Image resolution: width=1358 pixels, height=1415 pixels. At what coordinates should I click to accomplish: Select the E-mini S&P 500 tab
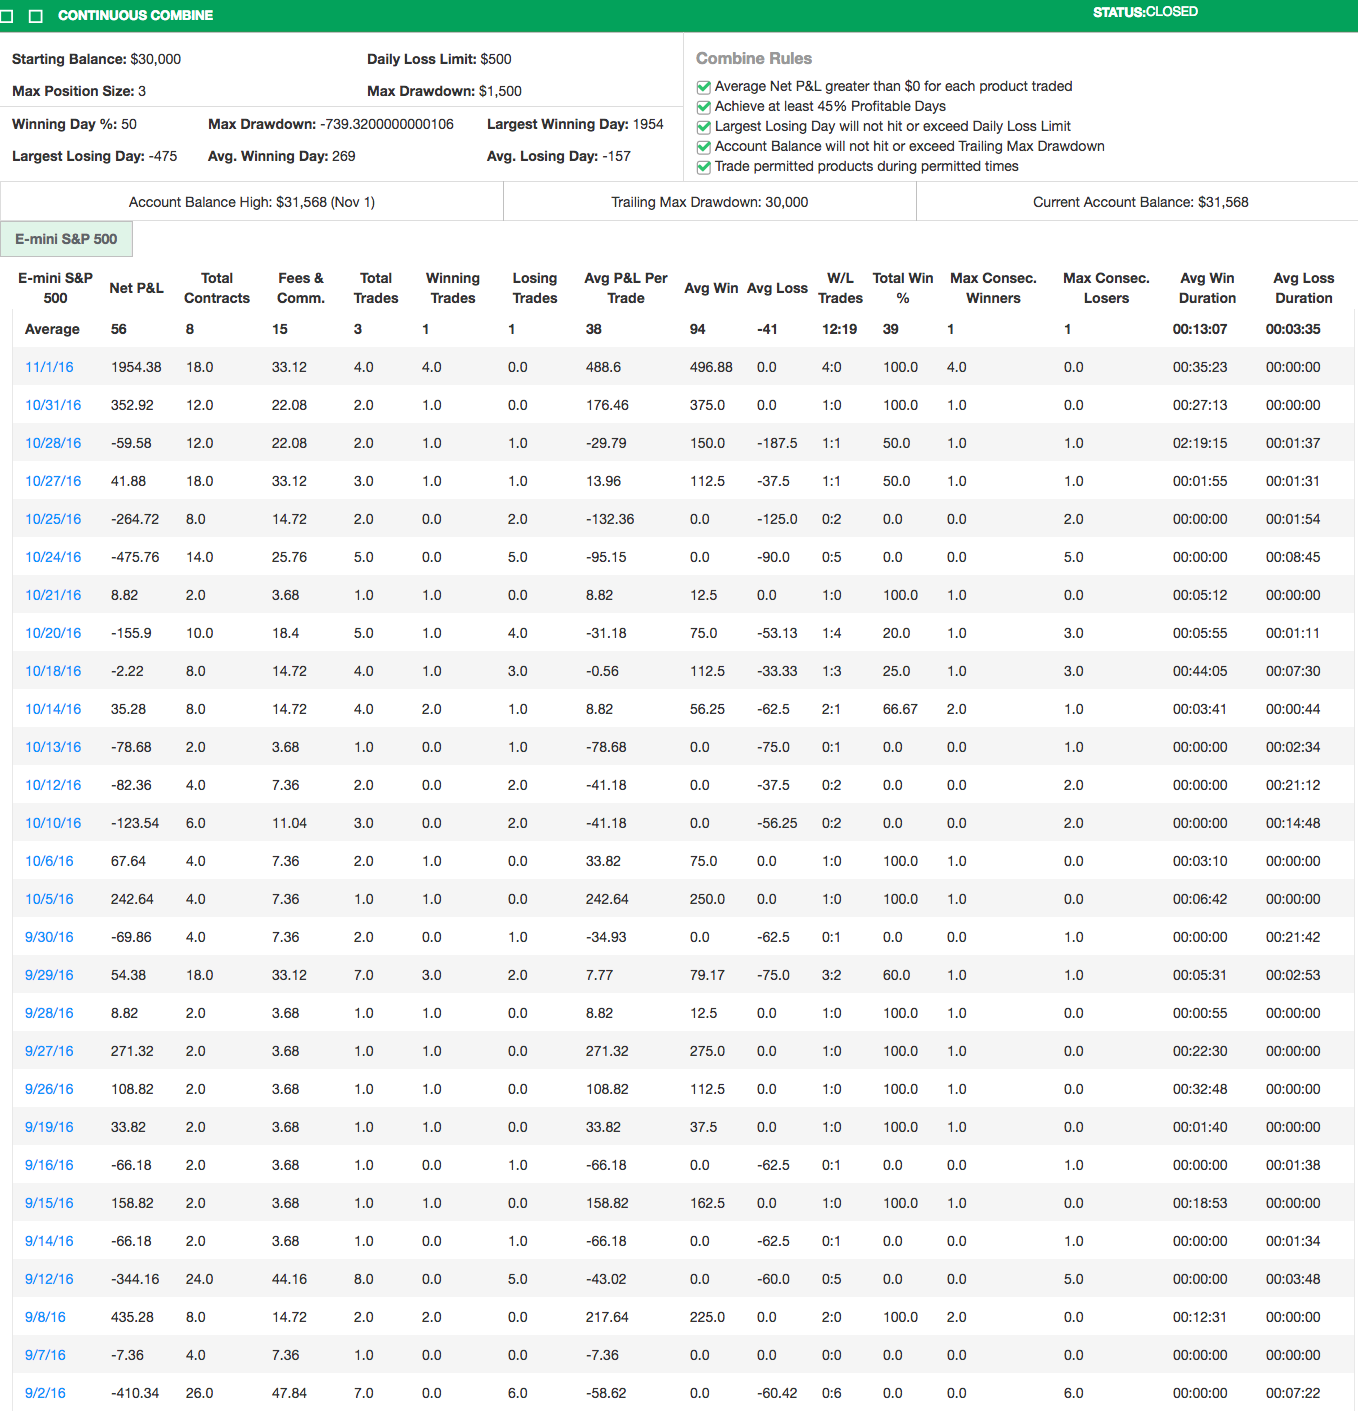(x=66, y=239)
